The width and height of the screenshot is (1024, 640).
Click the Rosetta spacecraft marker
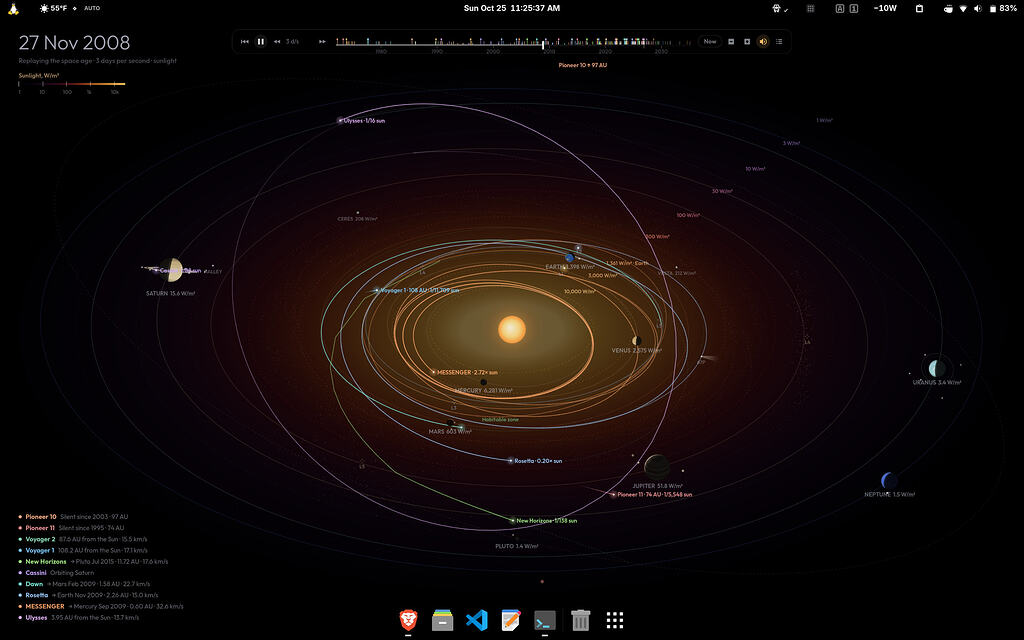pos(511,460)
